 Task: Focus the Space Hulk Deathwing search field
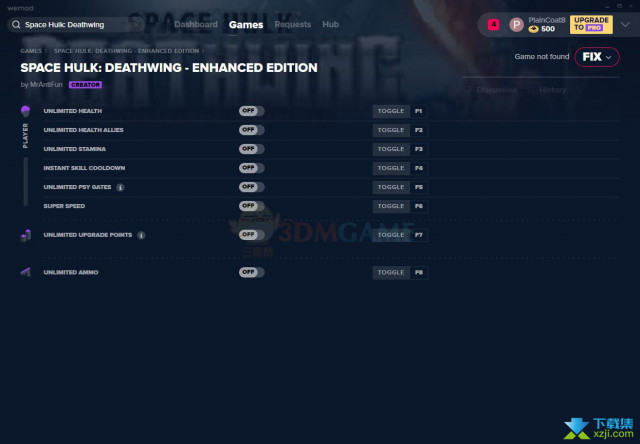point(76,24)
